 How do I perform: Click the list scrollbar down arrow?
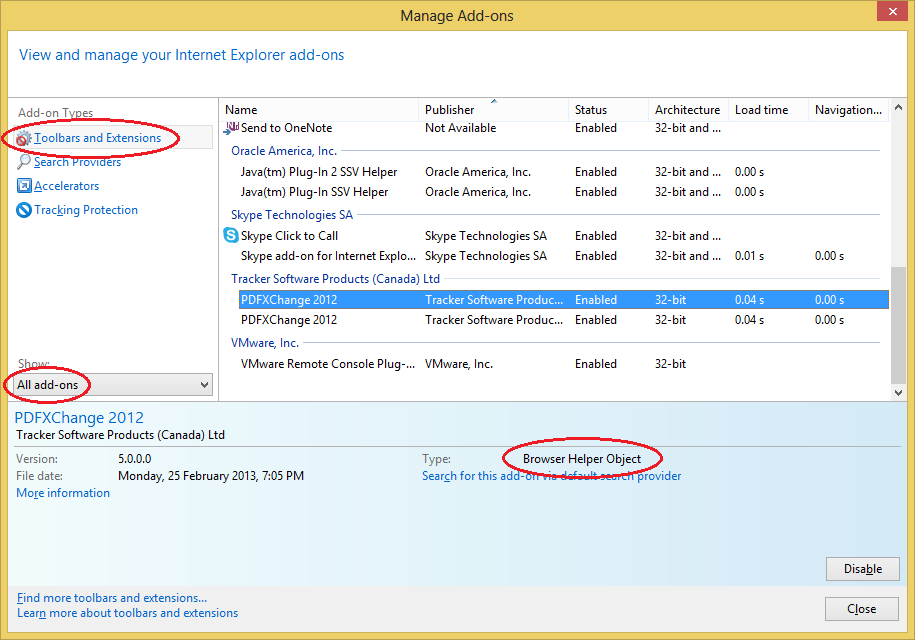[x=899, y=393]
